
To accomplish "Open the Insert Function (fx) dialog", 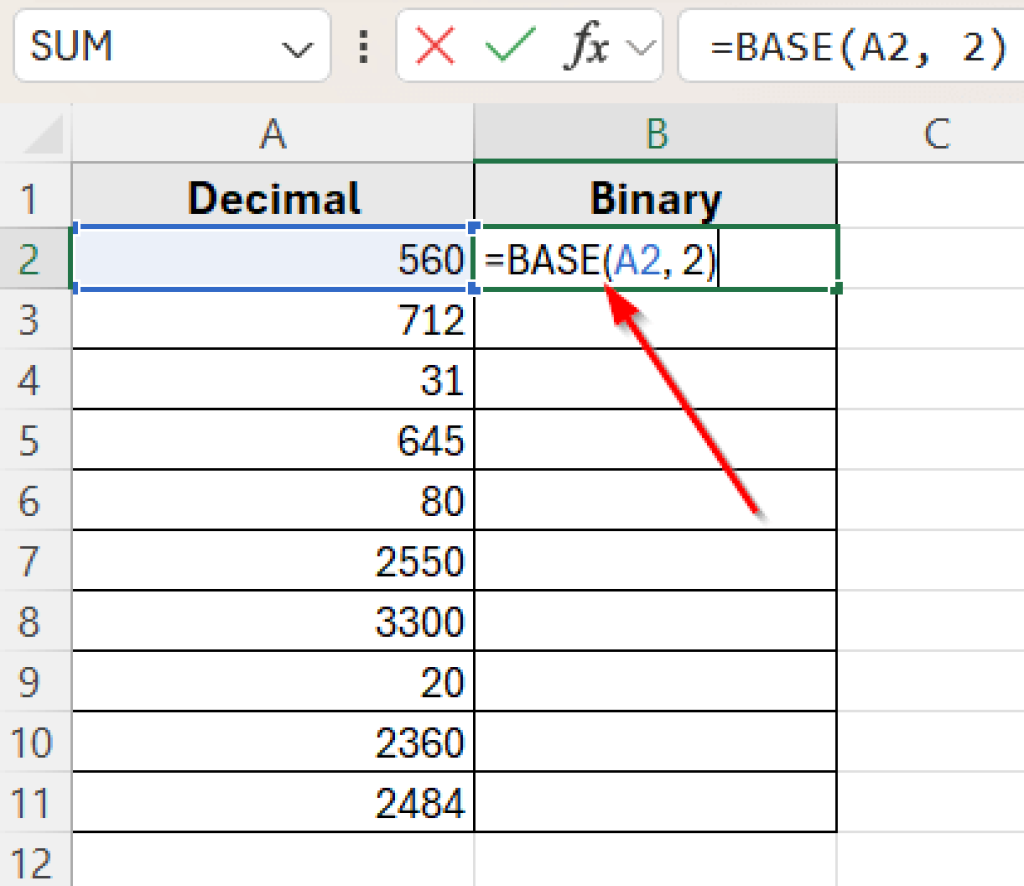I will coord(586,45).
